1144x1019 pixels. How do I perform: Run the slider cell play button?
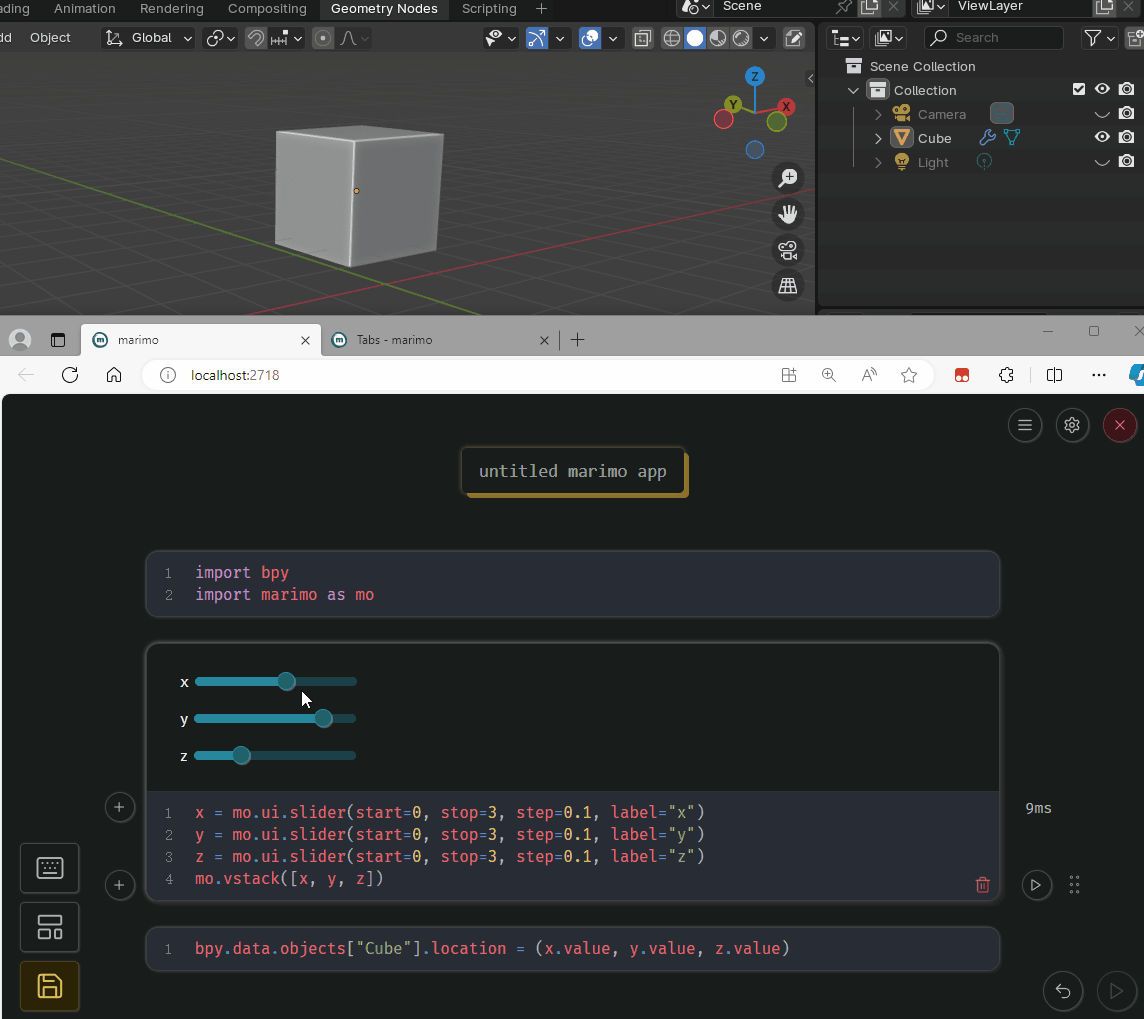point(1036,885)
